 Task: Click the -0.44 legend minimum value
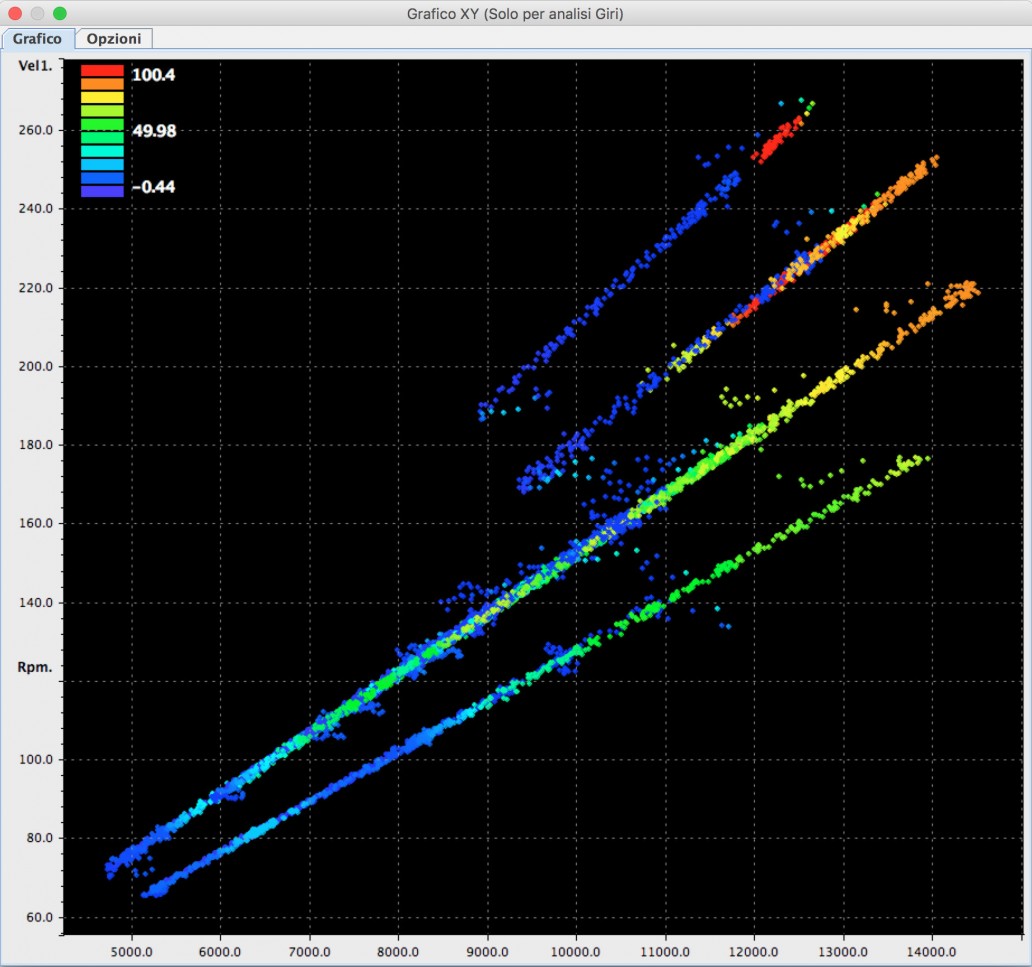coord(153,187)
